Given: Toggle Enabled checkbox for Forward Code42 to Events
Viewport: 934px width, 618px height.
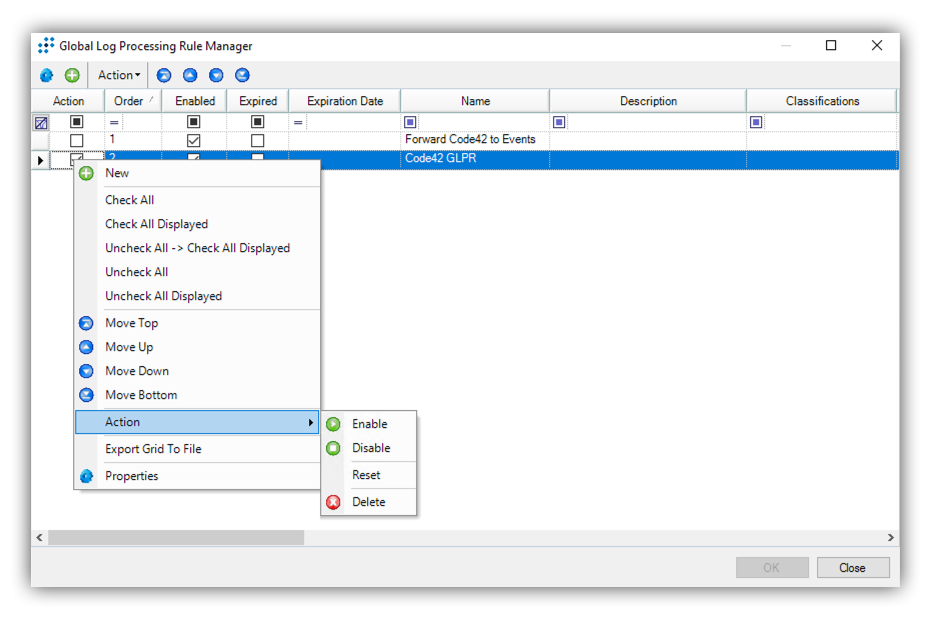Looking at the screenshot, I should point(194,141).
